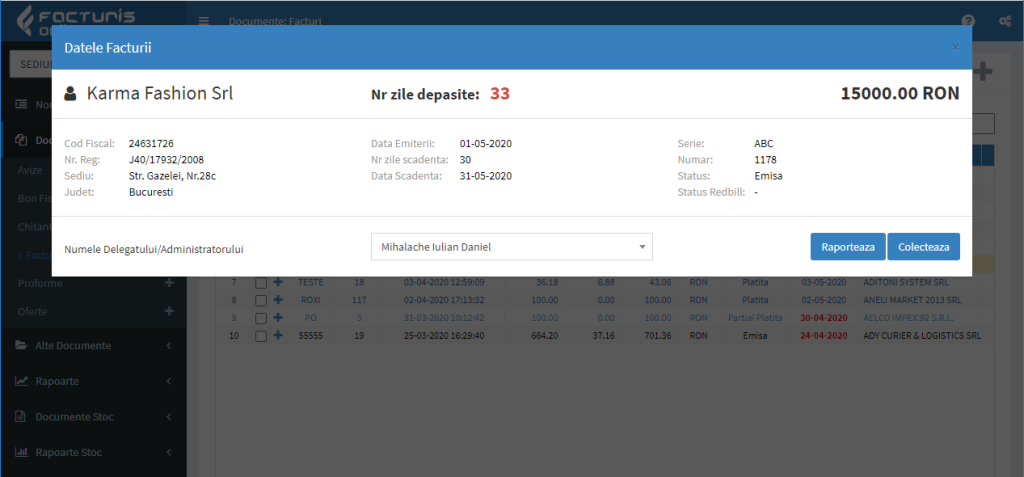Tick the checkbox in row 7 TESTE
1024x477 pixels.
(x=261, y=283)
